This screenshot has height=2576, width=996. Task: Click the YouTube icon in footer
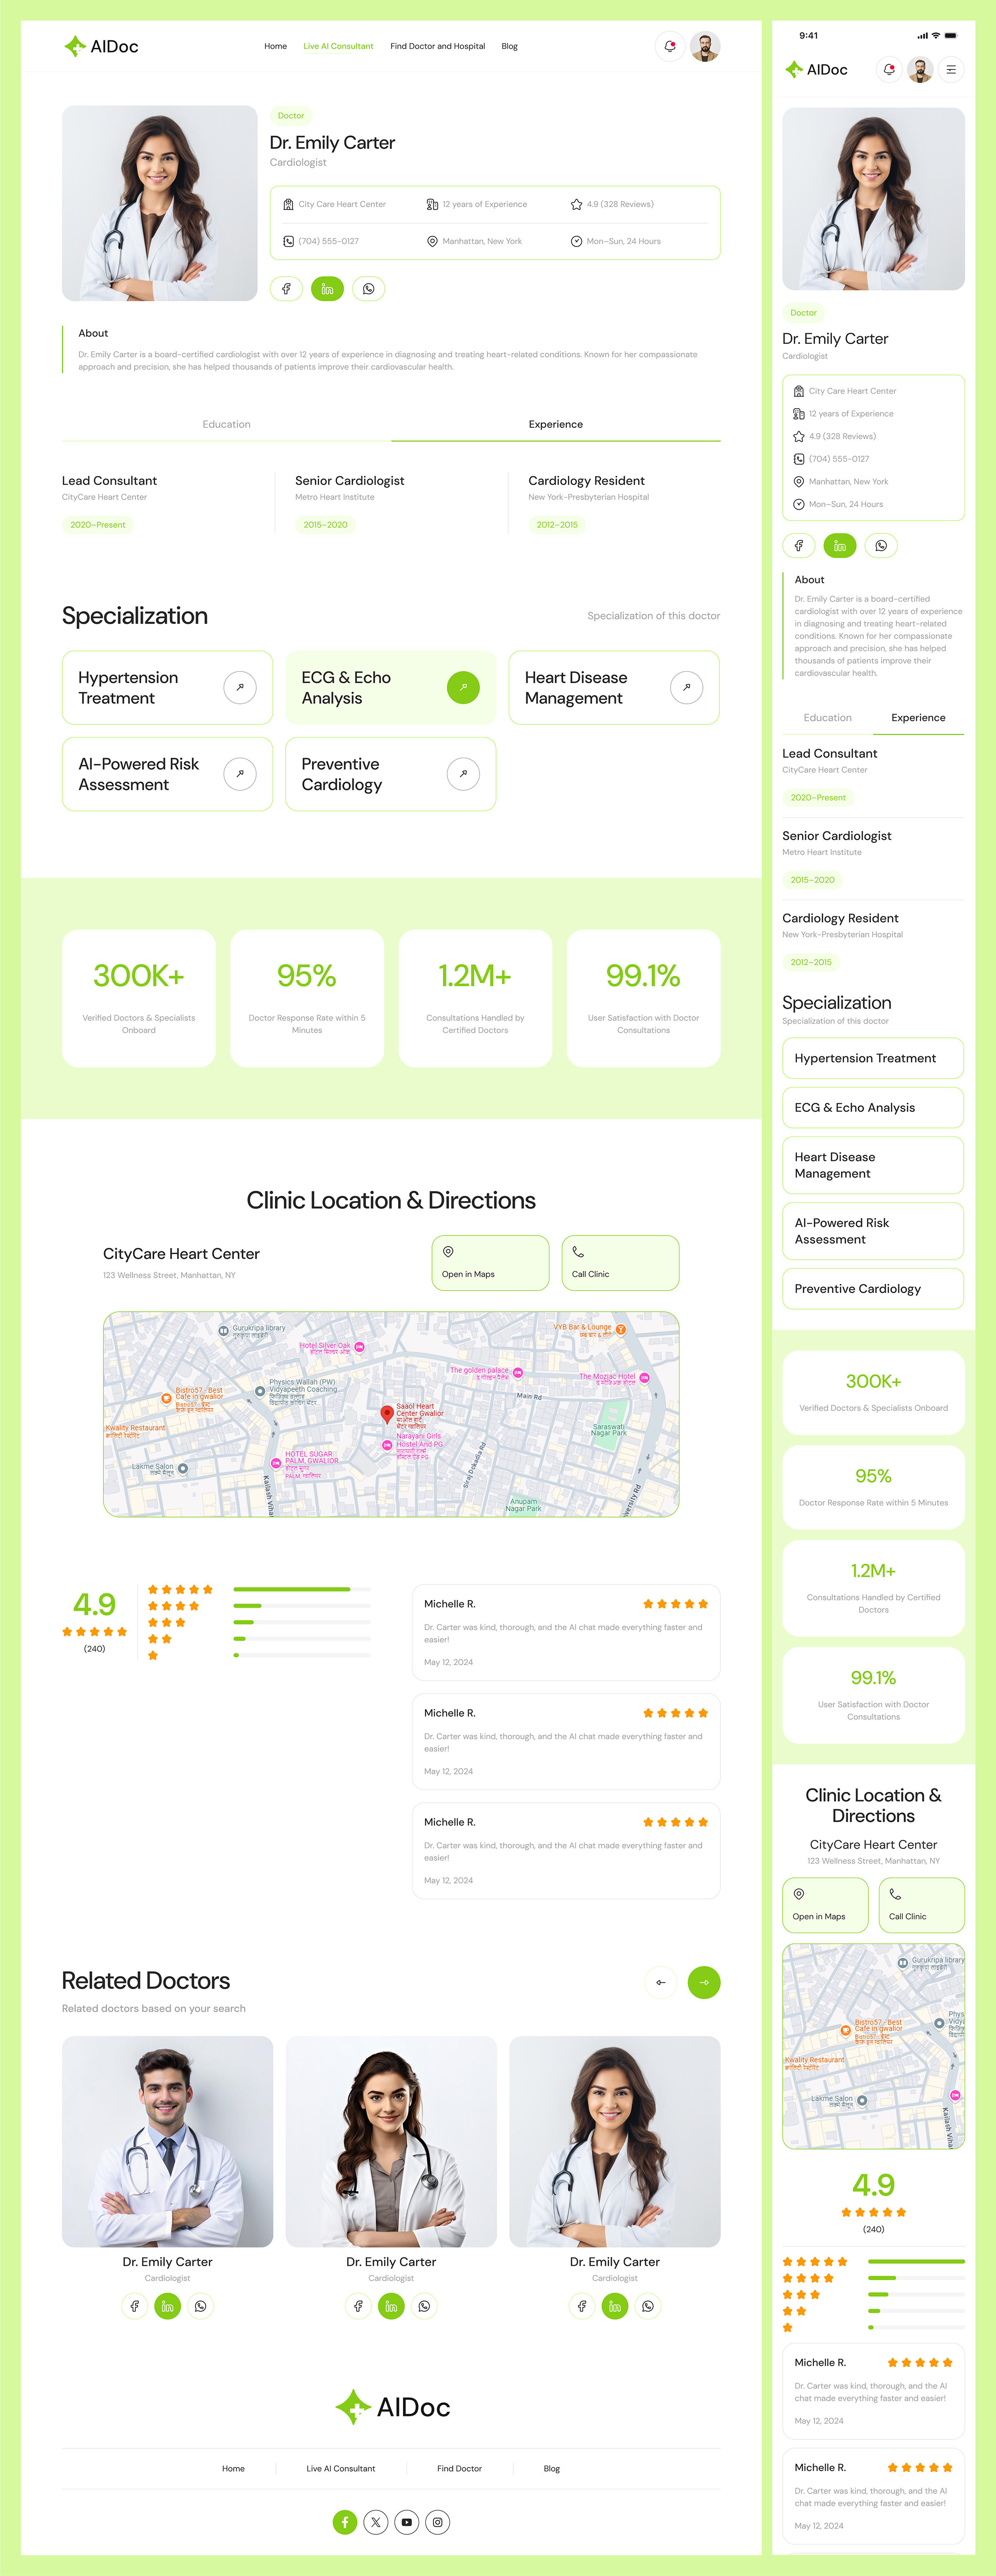407,2522
